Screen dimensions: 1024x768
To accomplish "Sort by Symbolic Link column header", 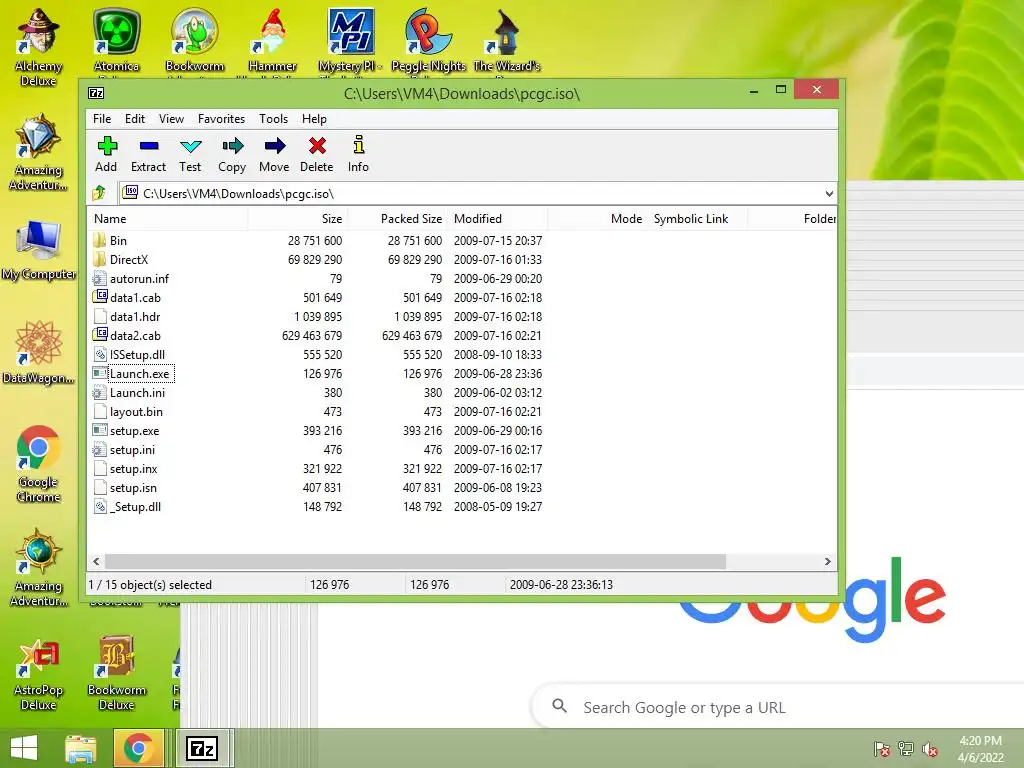I will click(x=697, y=219).
